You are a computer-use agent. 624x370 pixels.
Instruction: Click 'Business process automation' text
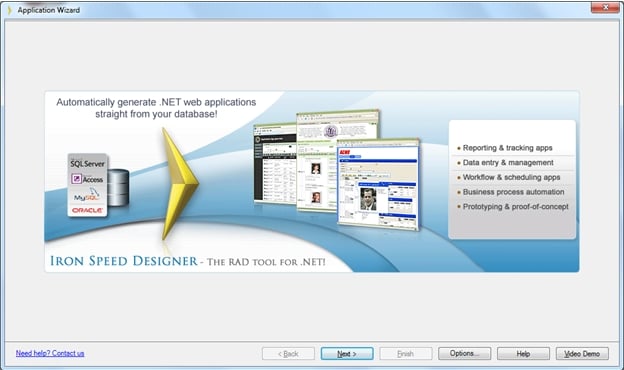tap(513, 192)
